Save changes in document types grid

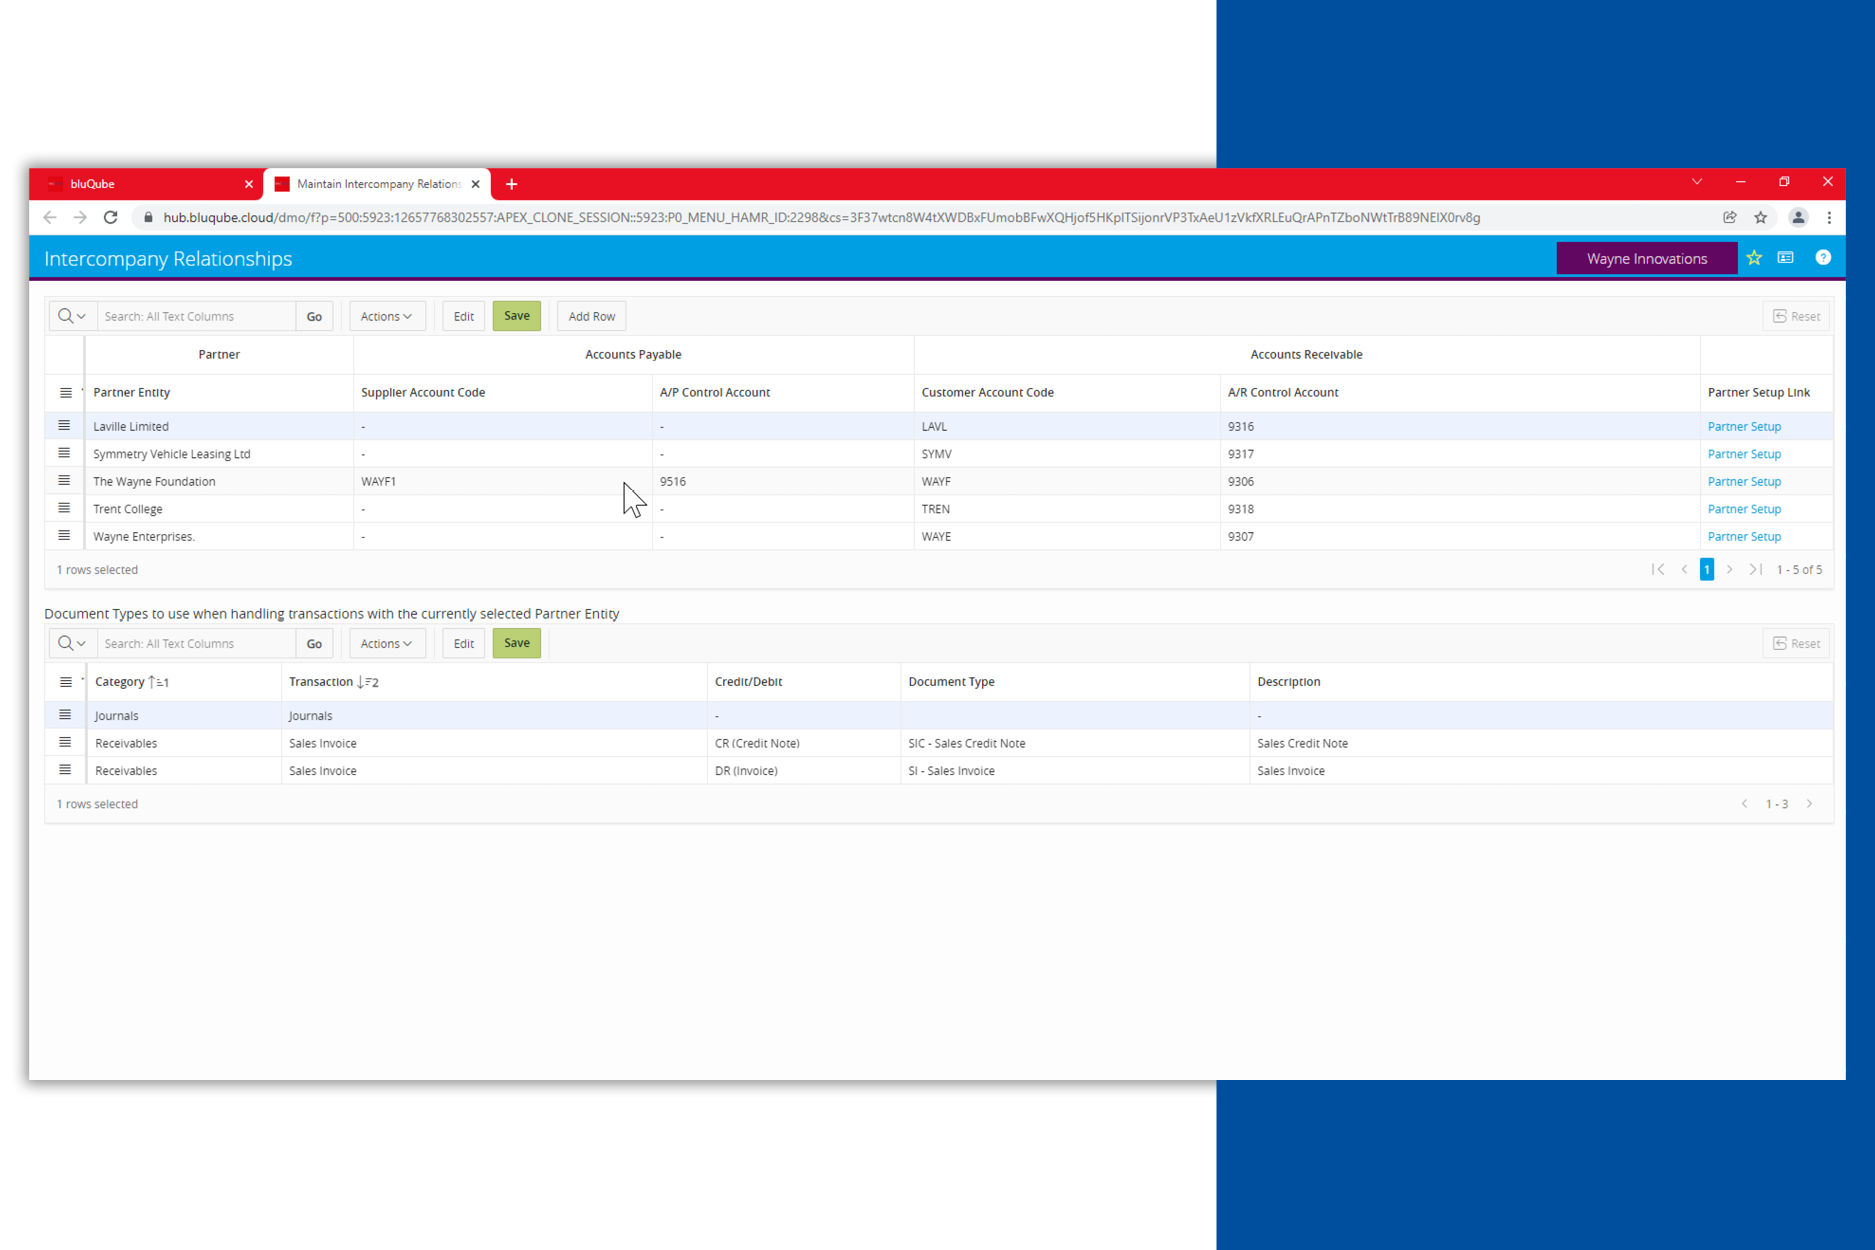pyautogui.click(x=517, y=643)
